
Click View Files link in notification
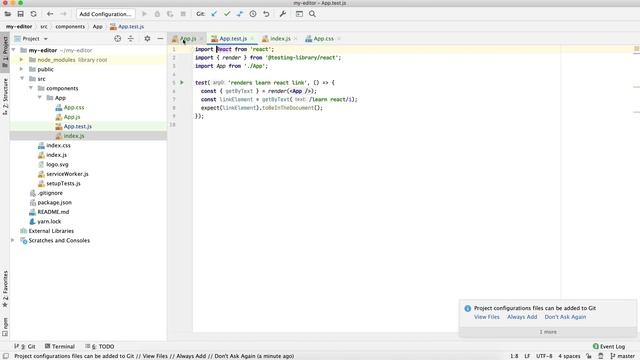(487, 317)
